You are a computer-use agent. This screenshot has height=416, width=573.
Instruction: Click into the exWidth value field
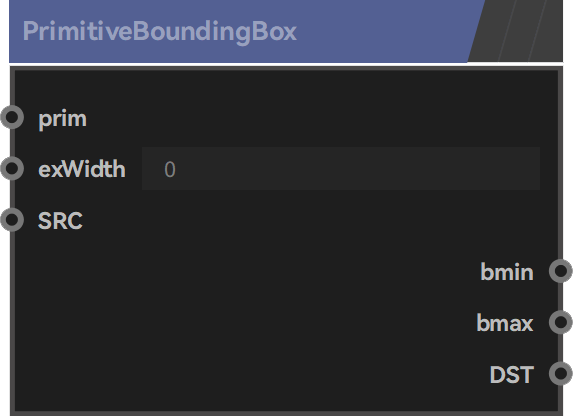coord(341,169)
